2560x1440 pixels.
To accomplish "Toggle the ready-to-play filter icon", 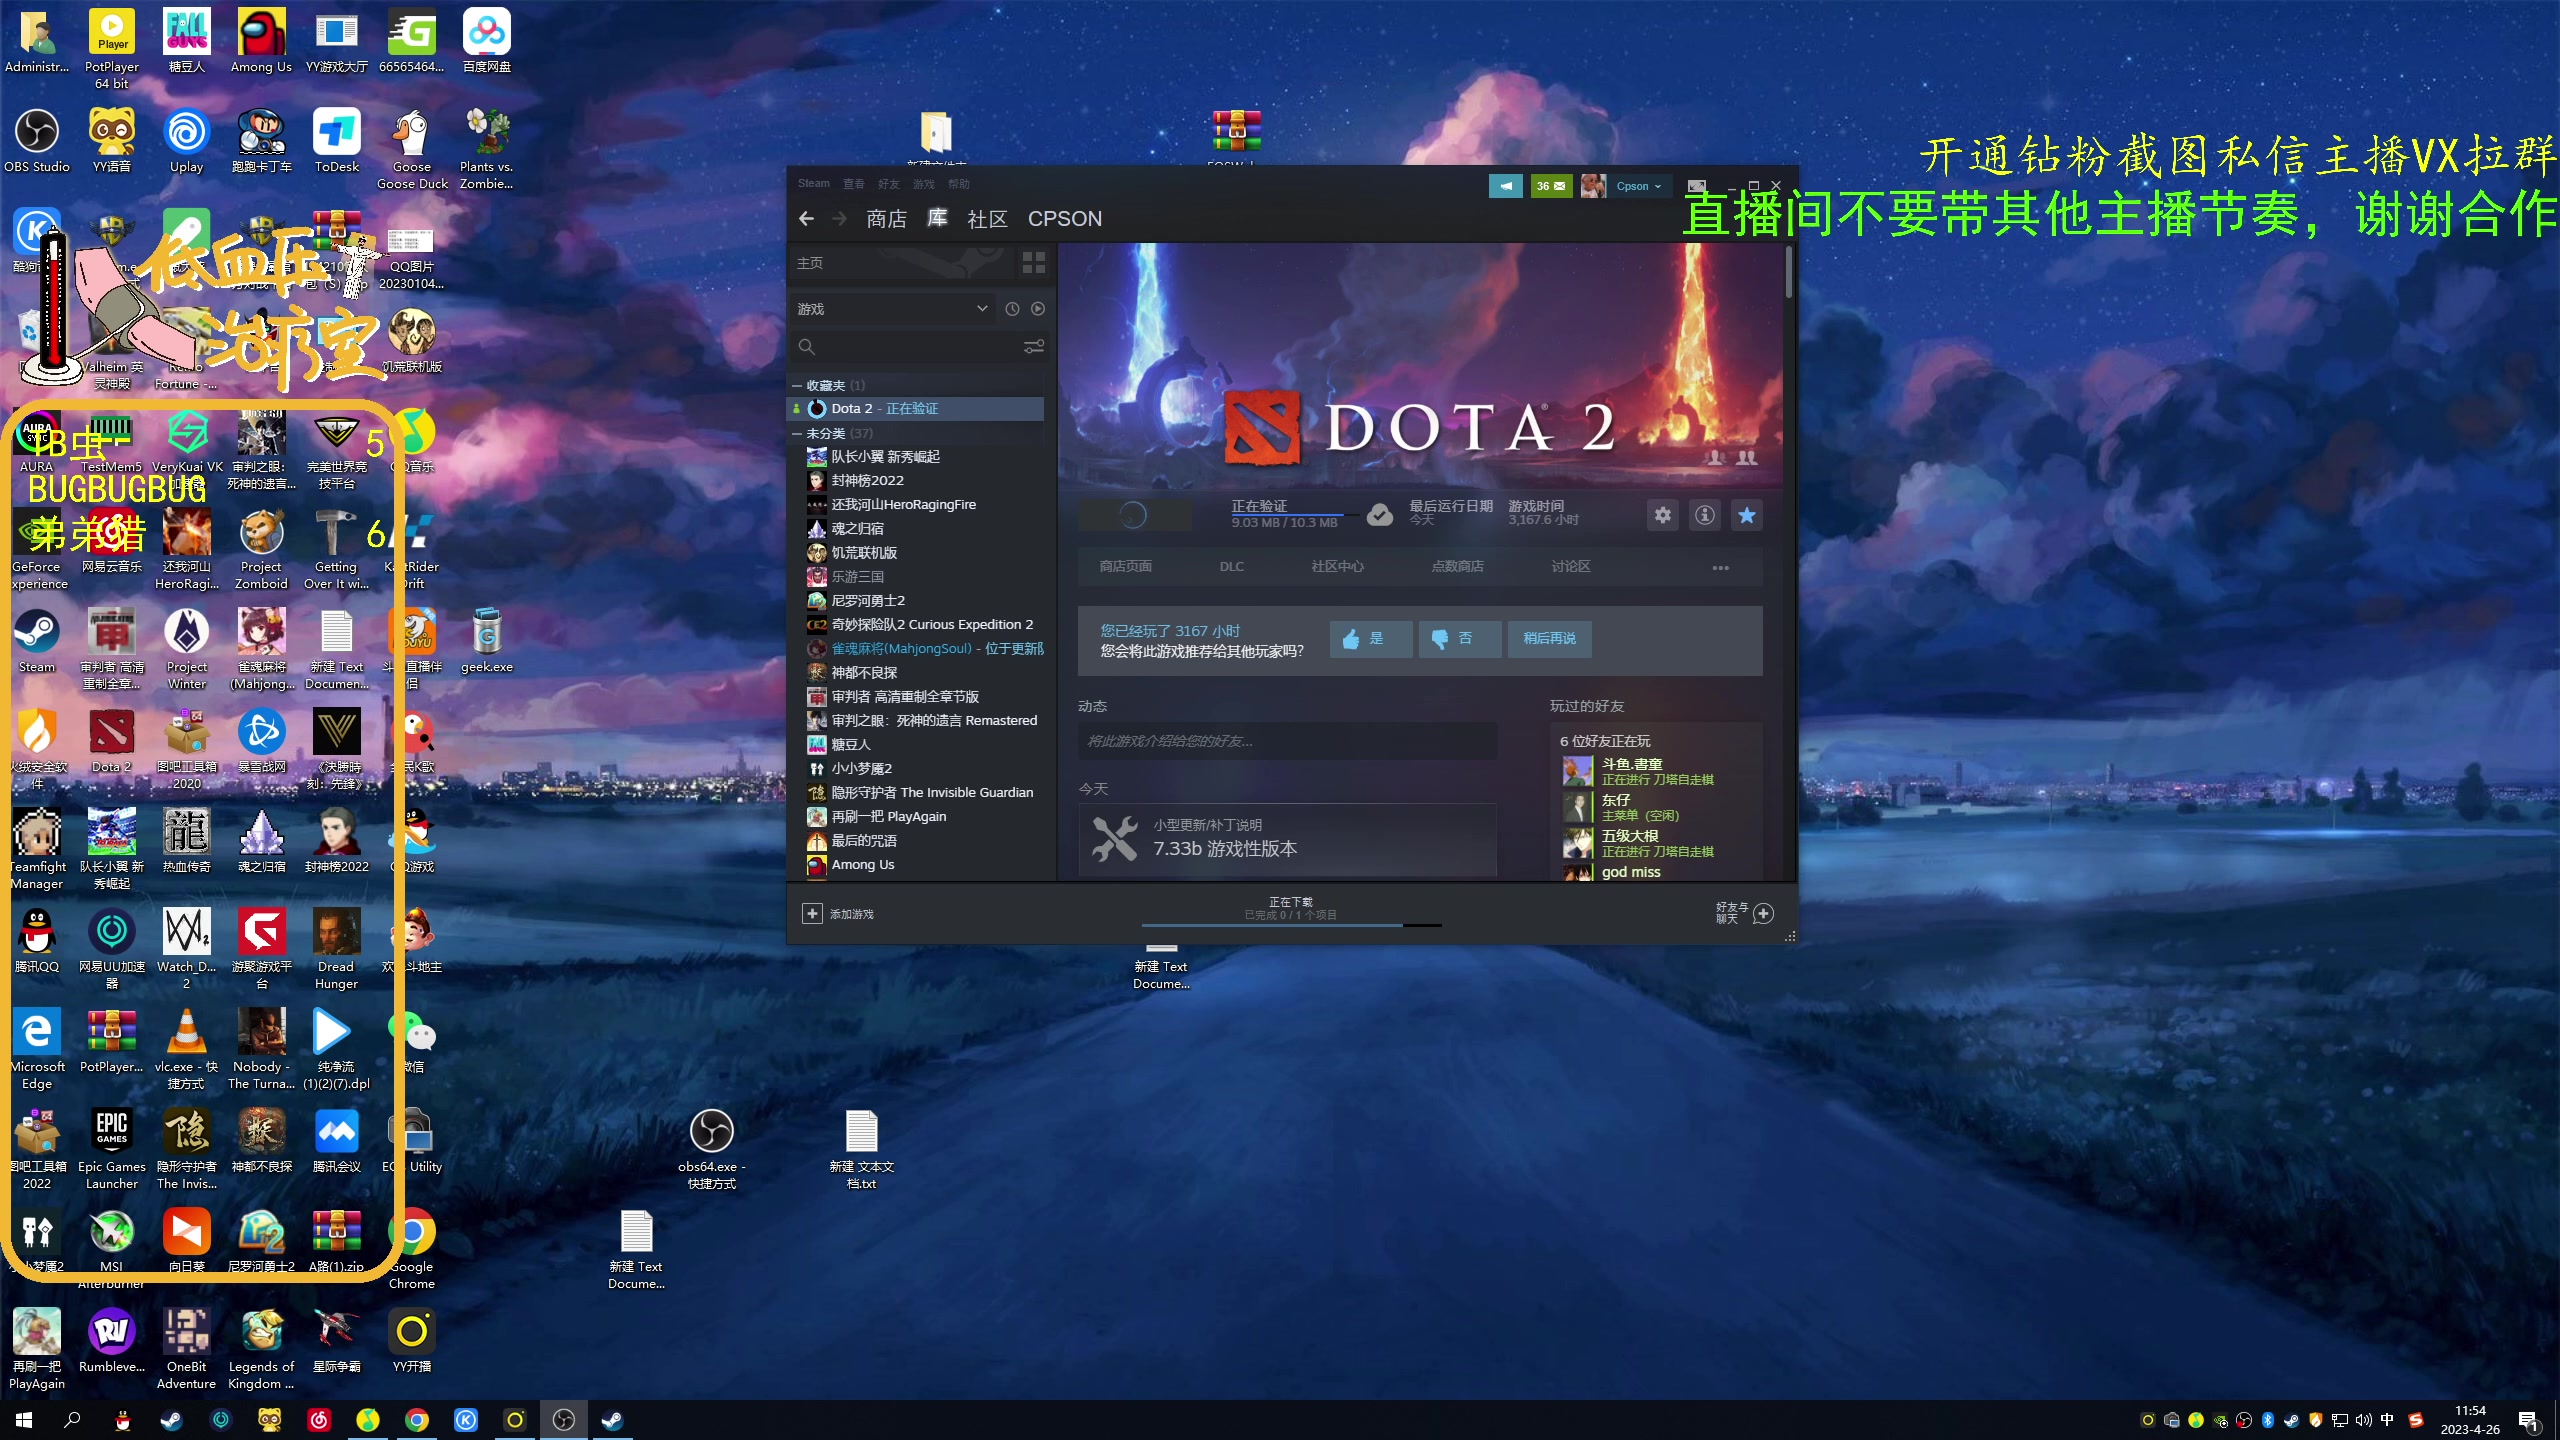I will [x=1038, y=309].
